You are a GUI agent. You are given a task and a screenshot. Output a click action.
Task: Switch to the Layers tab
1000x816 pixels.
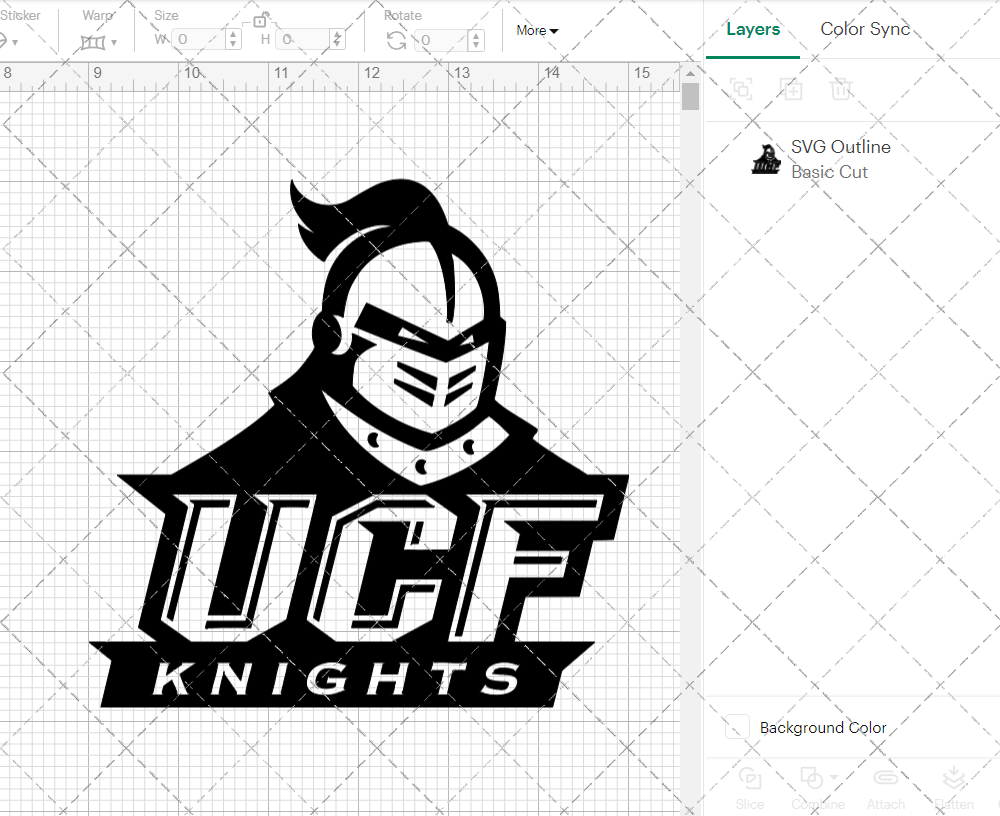coord(753,29)
